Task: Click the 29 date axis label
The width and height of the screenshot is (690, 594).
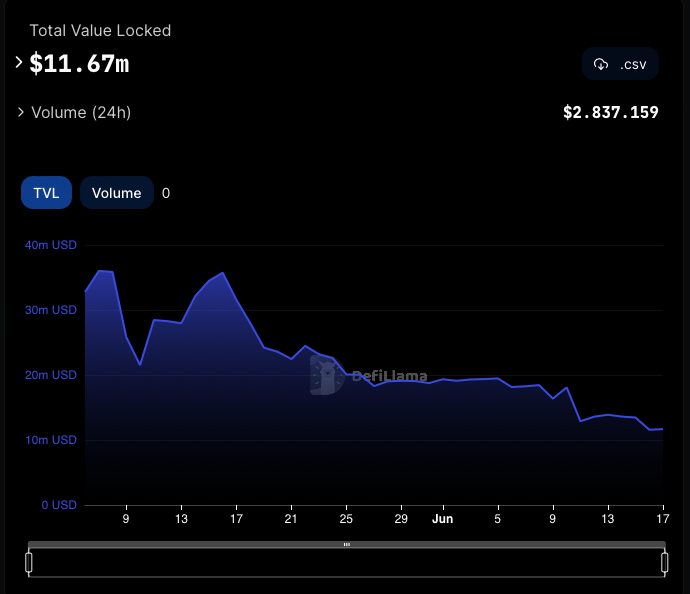Action: [401, 519]
